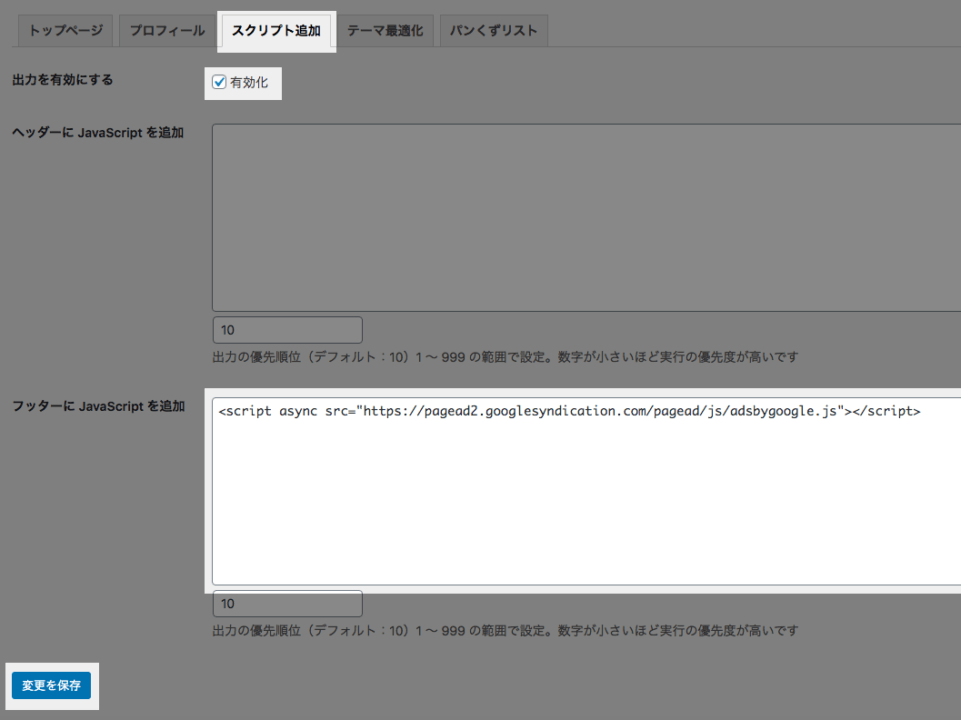Screen dimensions: 961x720
Task: Click in the header JavaScript textarea
Action: pyautogui.click(x=587, y=218)
